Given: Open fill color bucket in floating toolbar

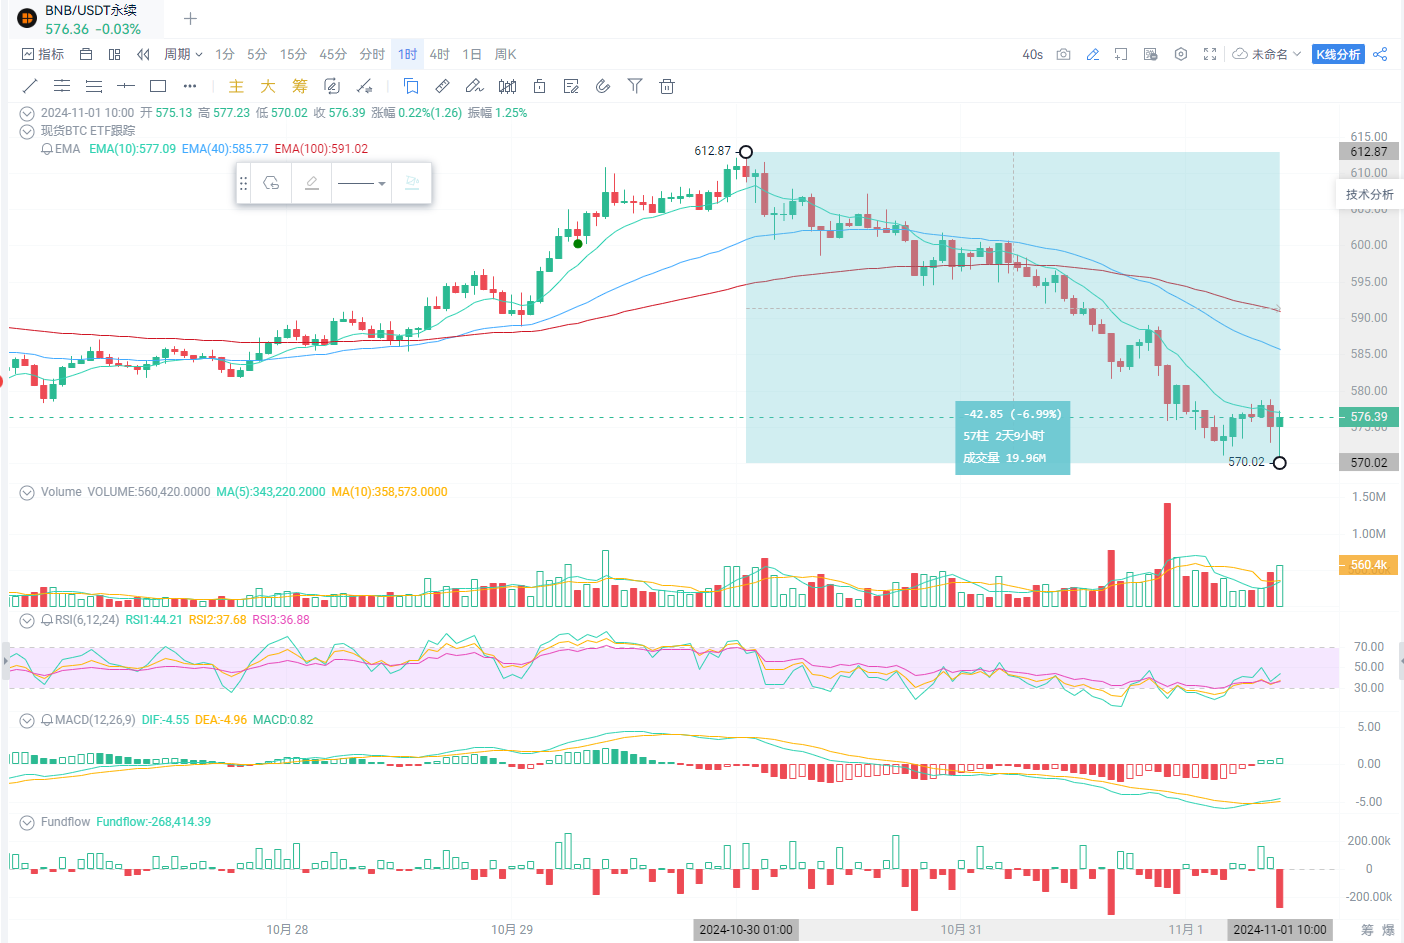Looking at the screenshot, I should [411, 183].
